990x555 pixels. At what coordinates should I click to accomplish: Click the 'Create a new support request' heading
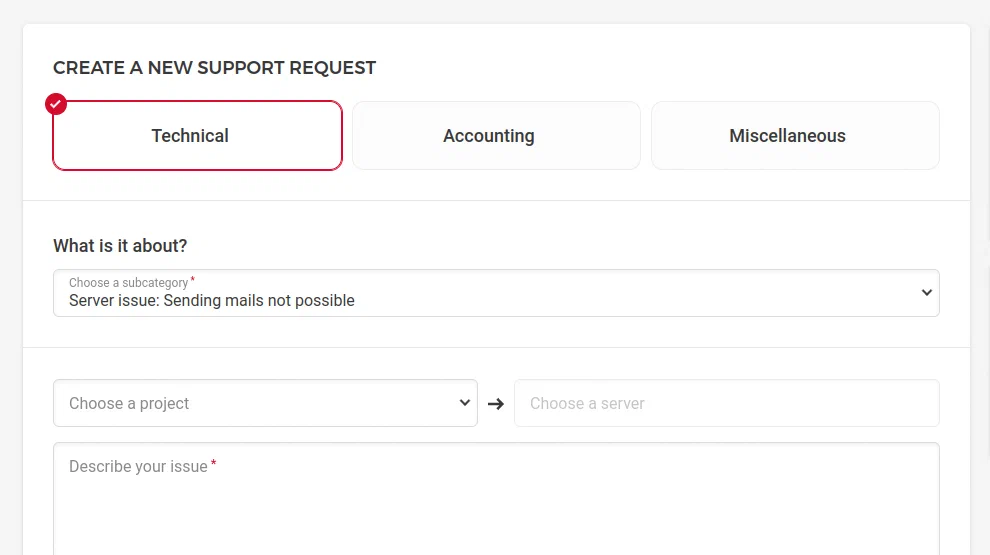pos(215,68)
